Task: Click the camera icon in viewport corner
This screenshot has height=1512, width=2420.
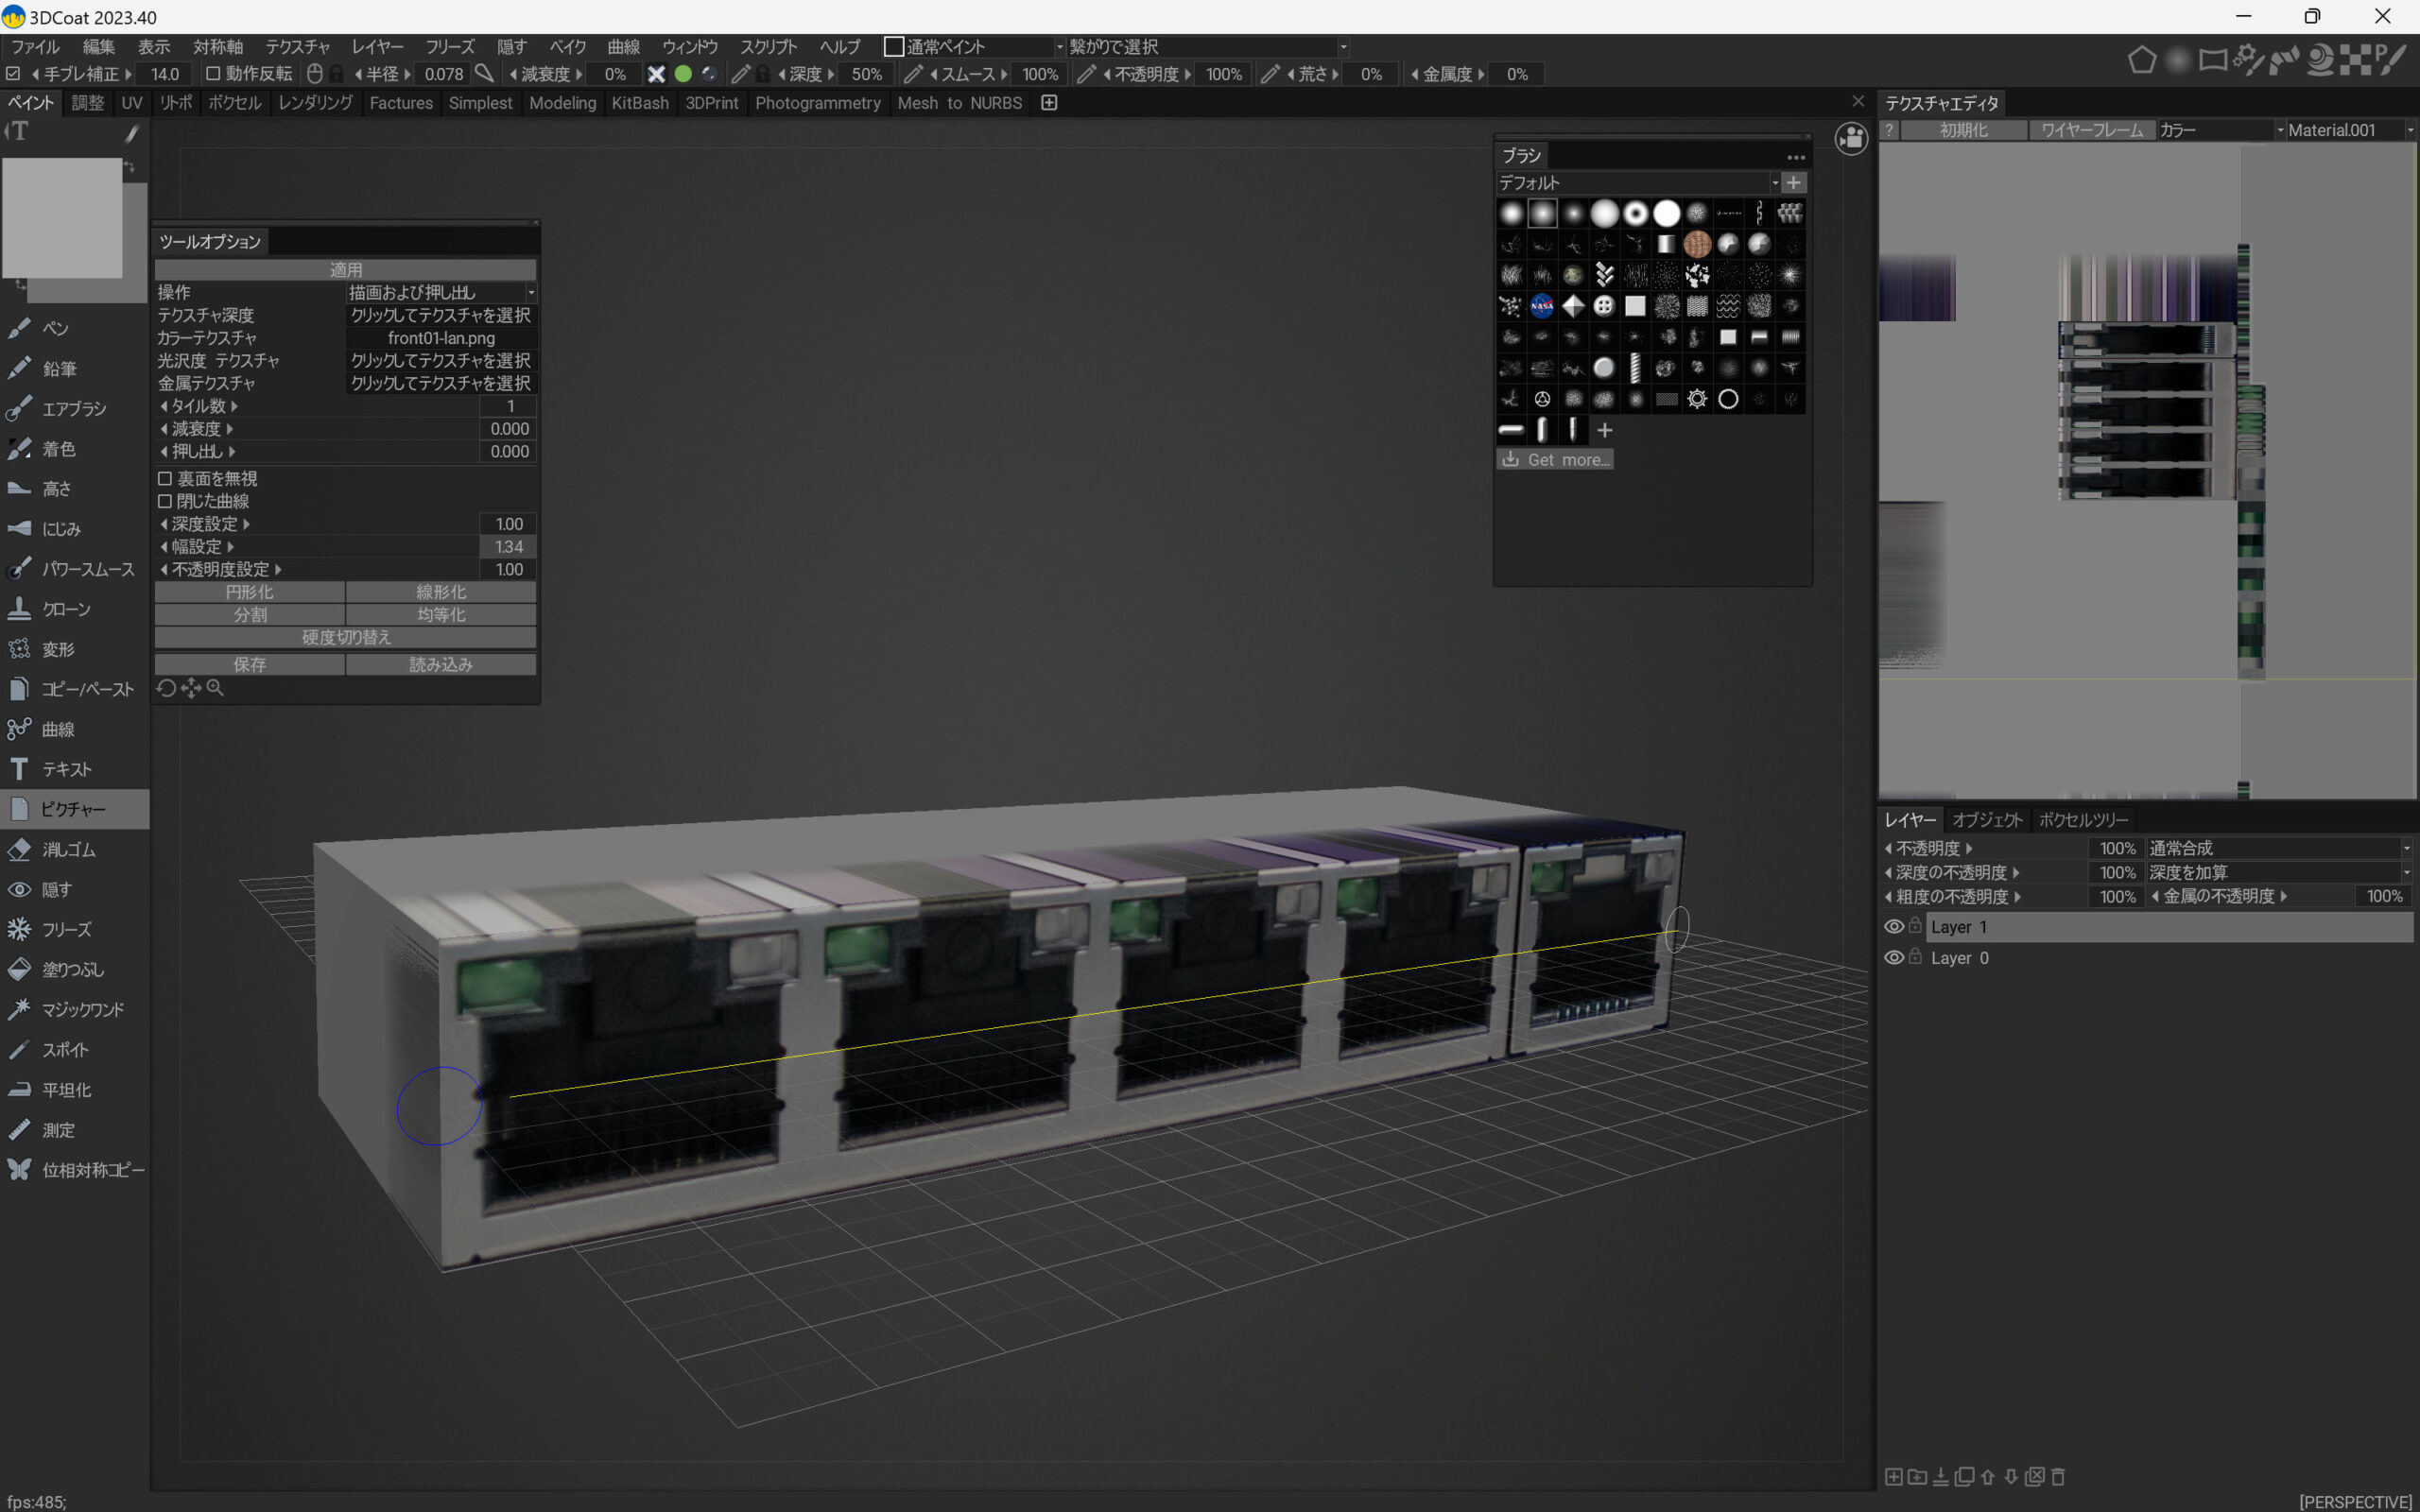Action: 1851,138
